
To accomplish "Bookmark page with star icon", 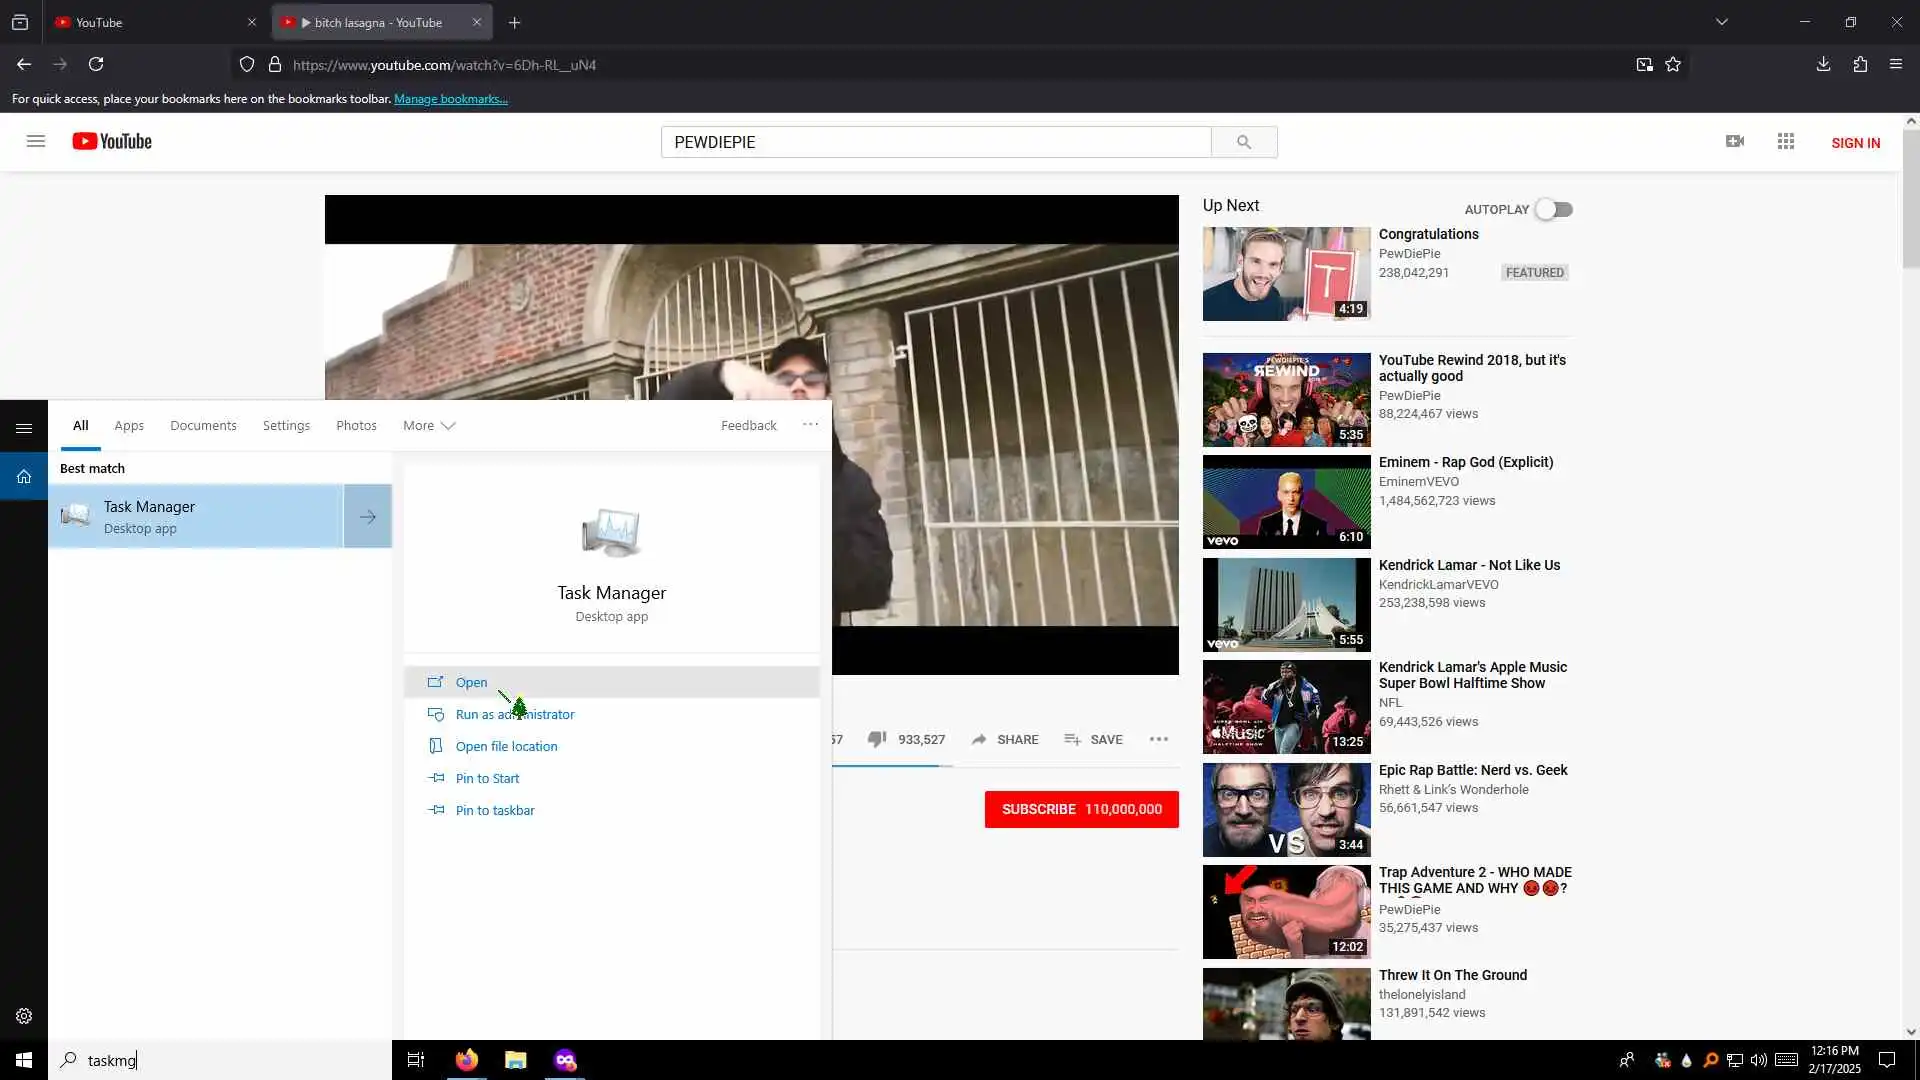I will [1673, 64].
